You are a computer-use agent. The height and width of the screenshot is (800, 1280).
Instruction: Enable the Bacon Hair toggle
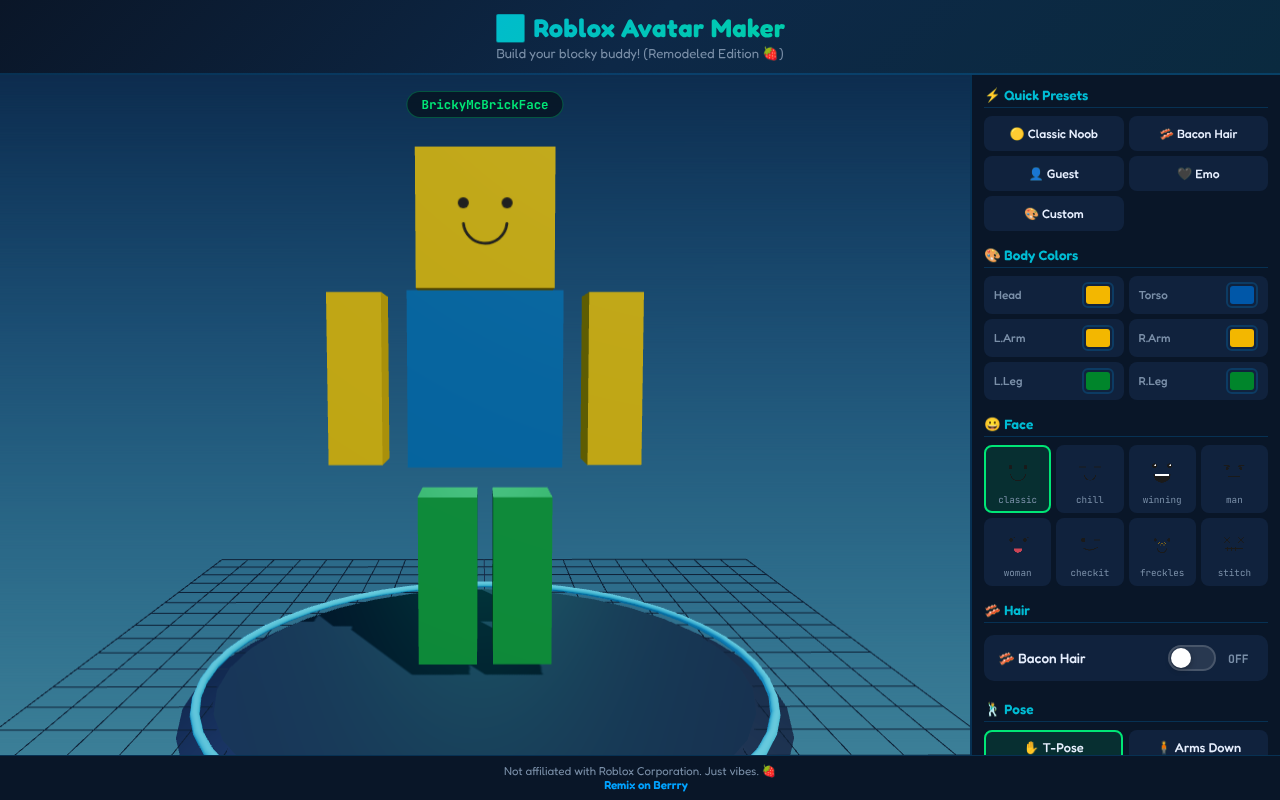click(x=1190, y=658)
